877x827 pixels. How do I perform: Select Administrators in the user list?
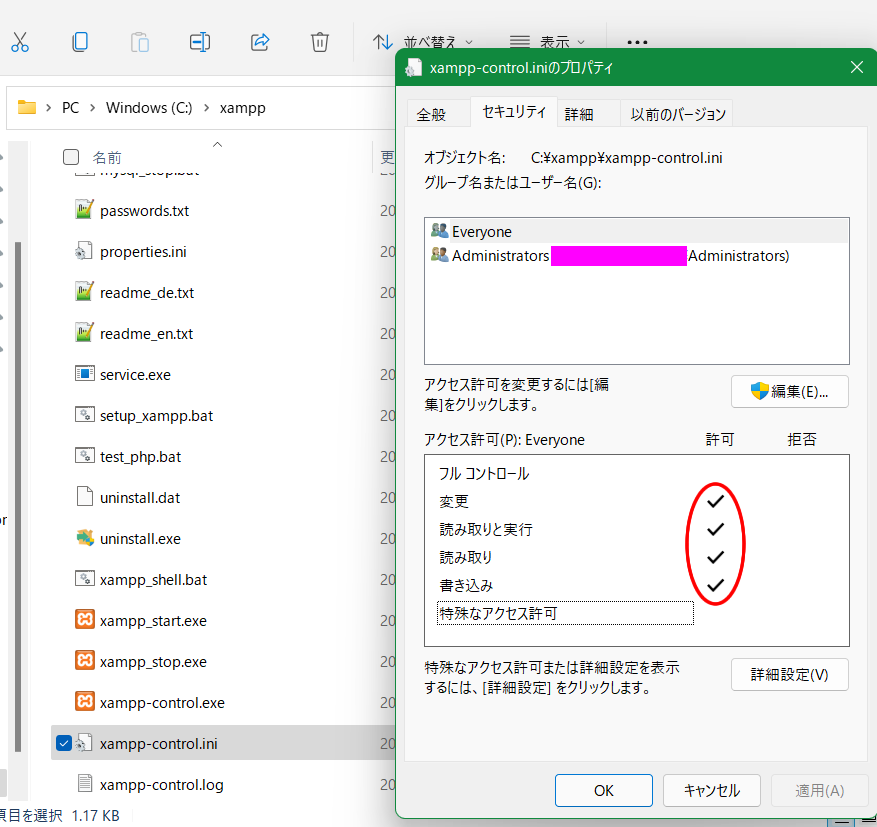[x=500, y=256]
